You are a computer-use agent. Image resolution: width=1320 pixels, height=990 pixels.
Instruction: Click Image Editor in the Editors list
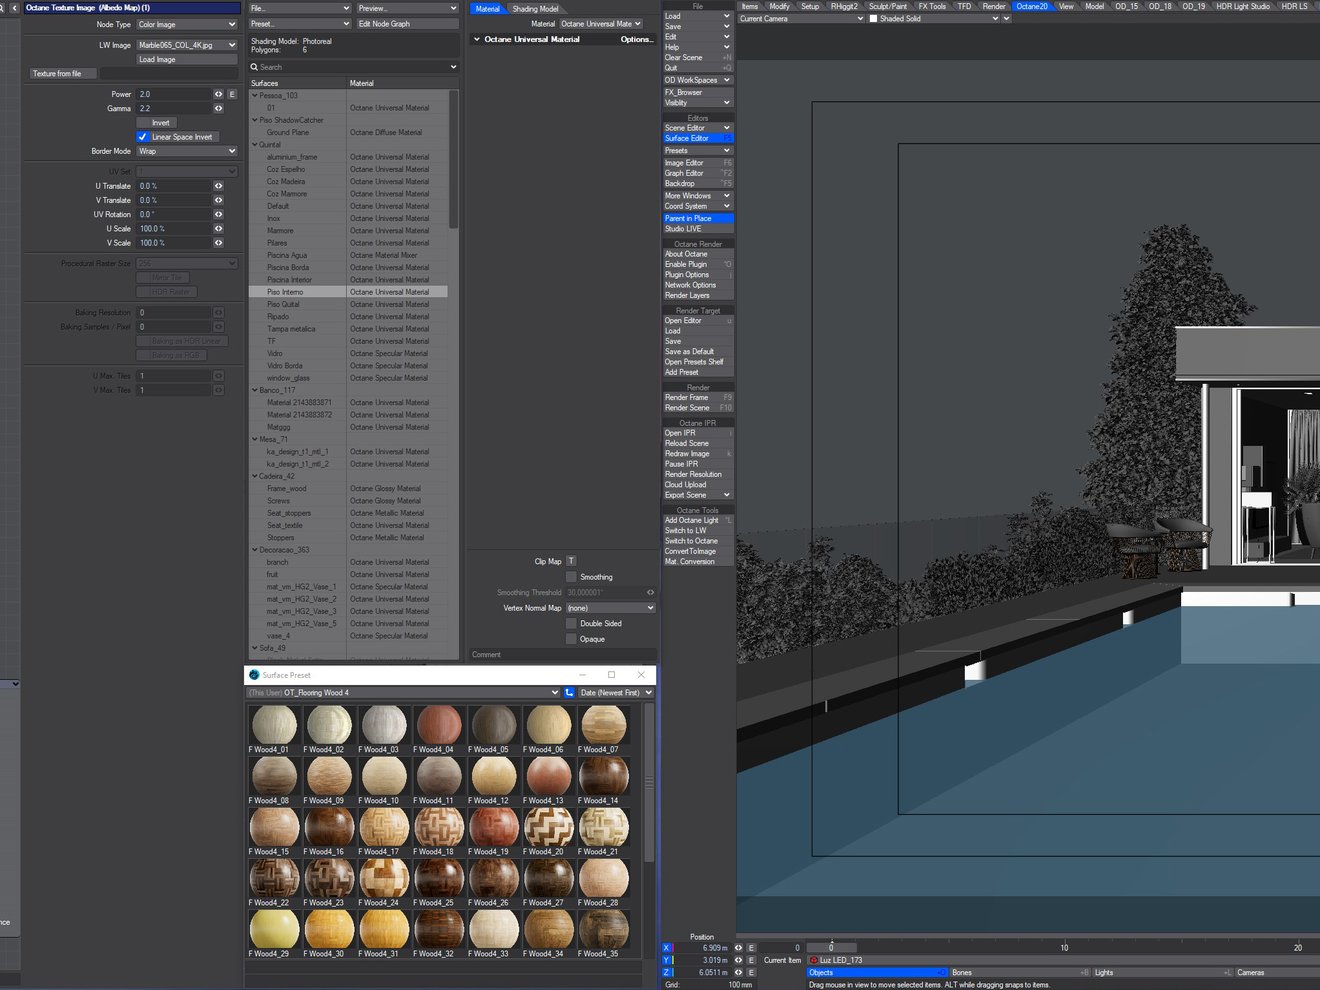click(x=698, y=163)
